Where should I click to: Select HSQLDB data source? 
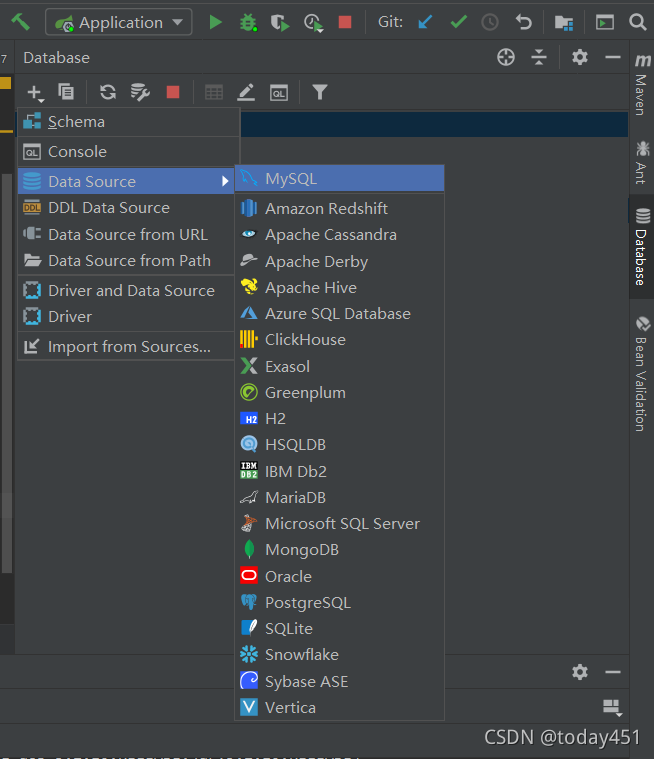(339, 445)
